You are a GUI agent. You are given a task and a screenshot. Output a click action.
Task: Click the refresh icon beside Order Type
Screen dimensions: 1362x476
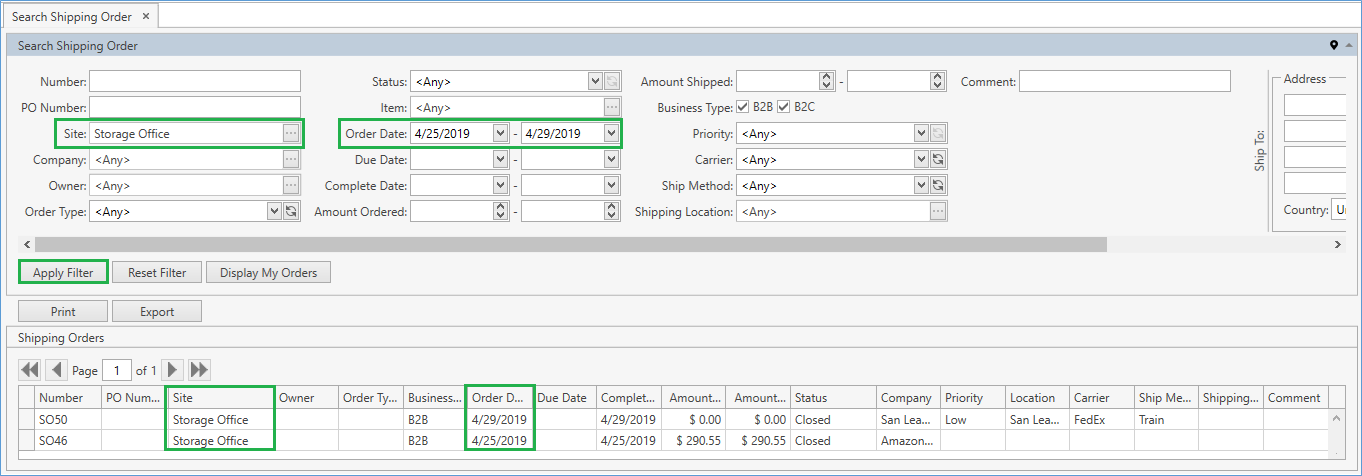pos(291,211)
